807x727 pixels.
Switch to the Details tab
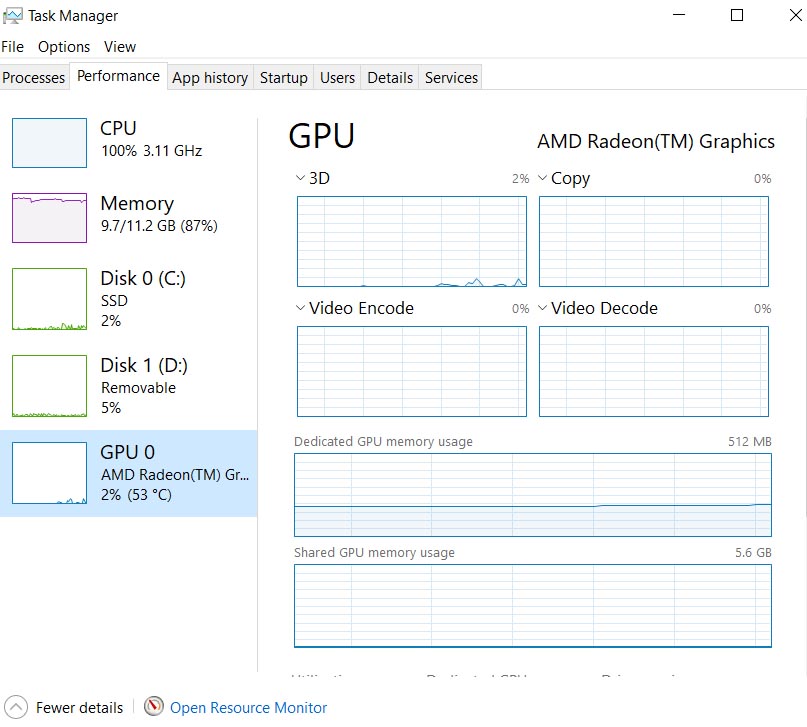(390, 77)
